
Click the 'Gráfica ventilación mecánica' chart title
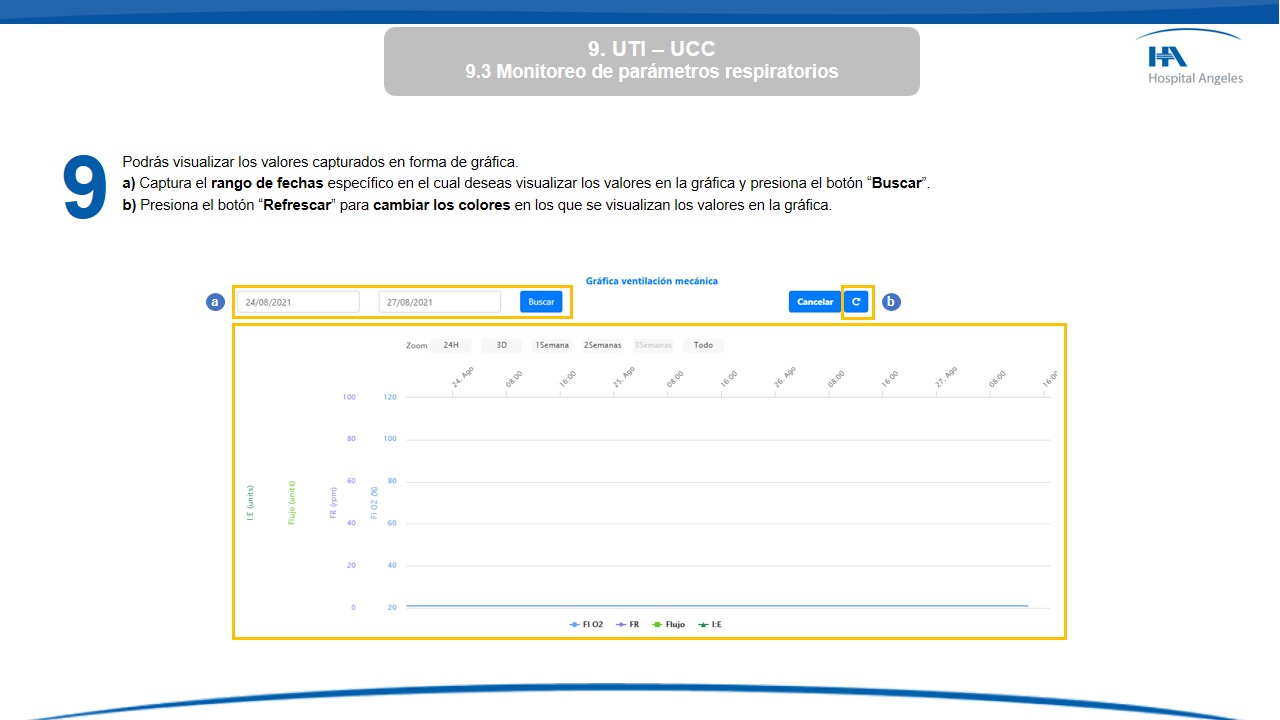(651, 281)
